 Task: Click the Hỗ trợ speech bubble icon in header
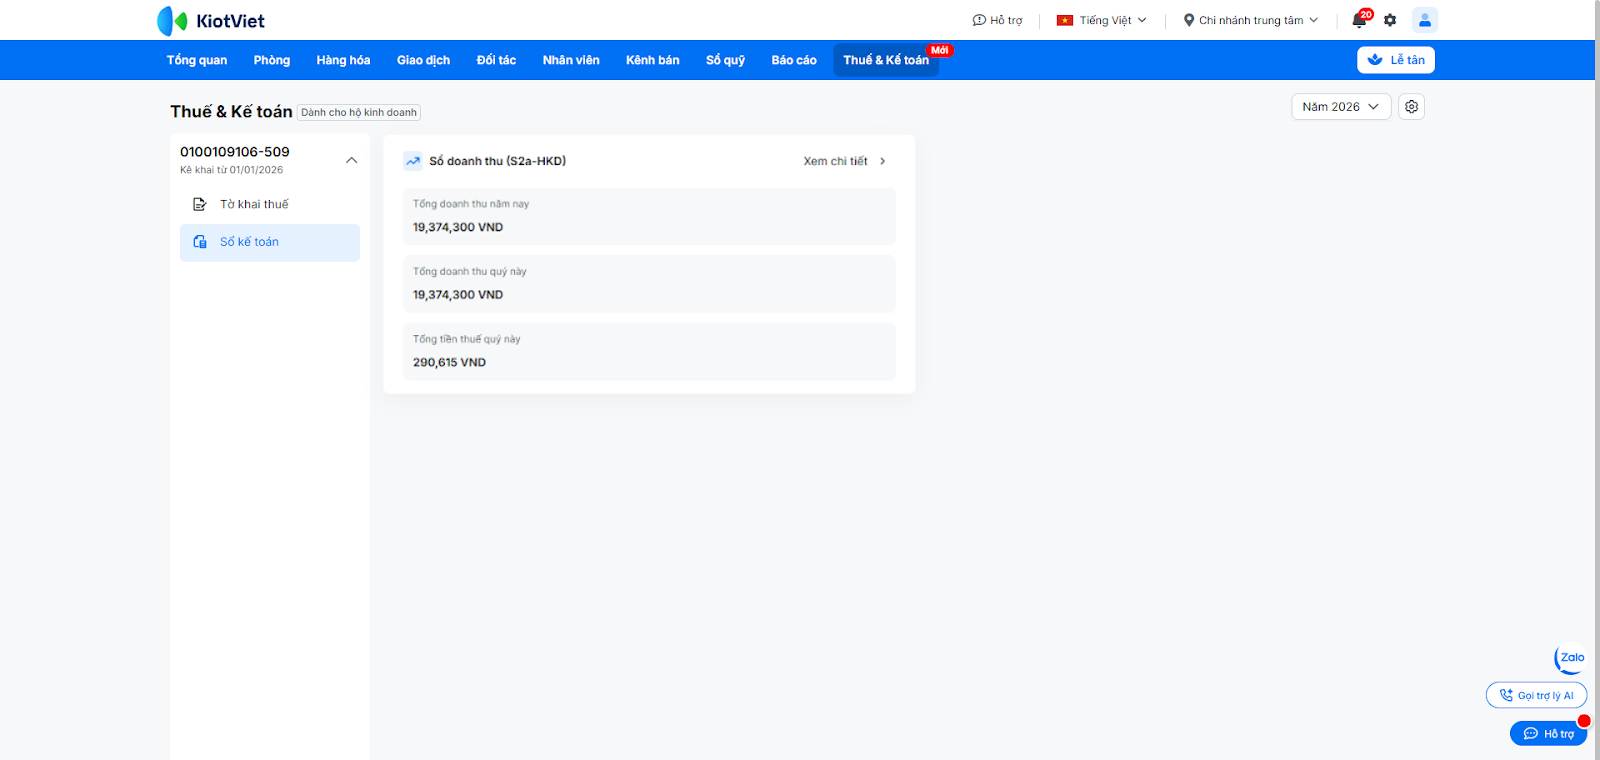point(979,20)
